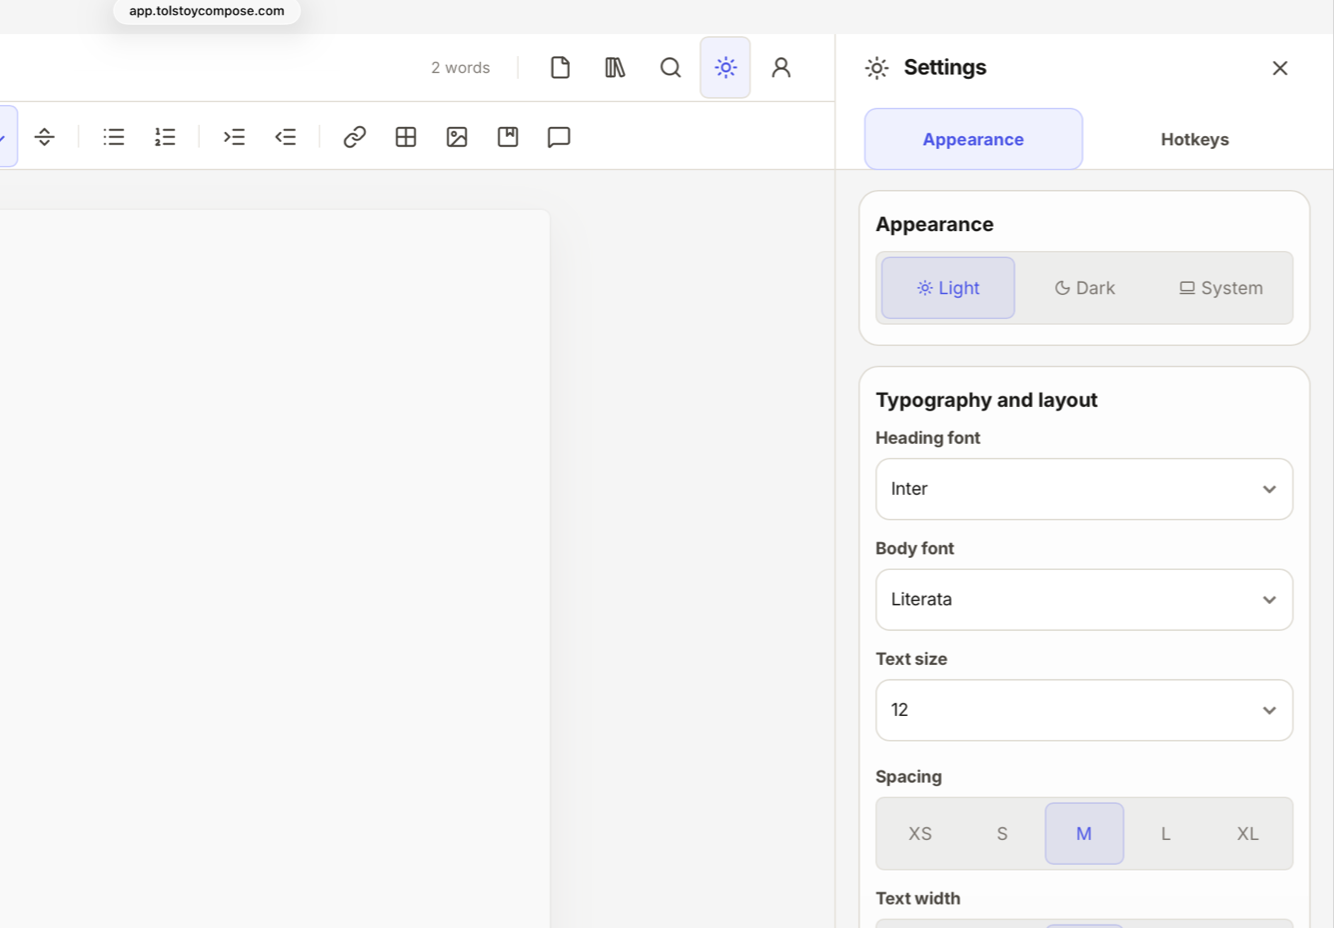Open the document page icon
The height and width of the screenshot is (928, 1334).
pyautogui.click(x=560, y=67)
